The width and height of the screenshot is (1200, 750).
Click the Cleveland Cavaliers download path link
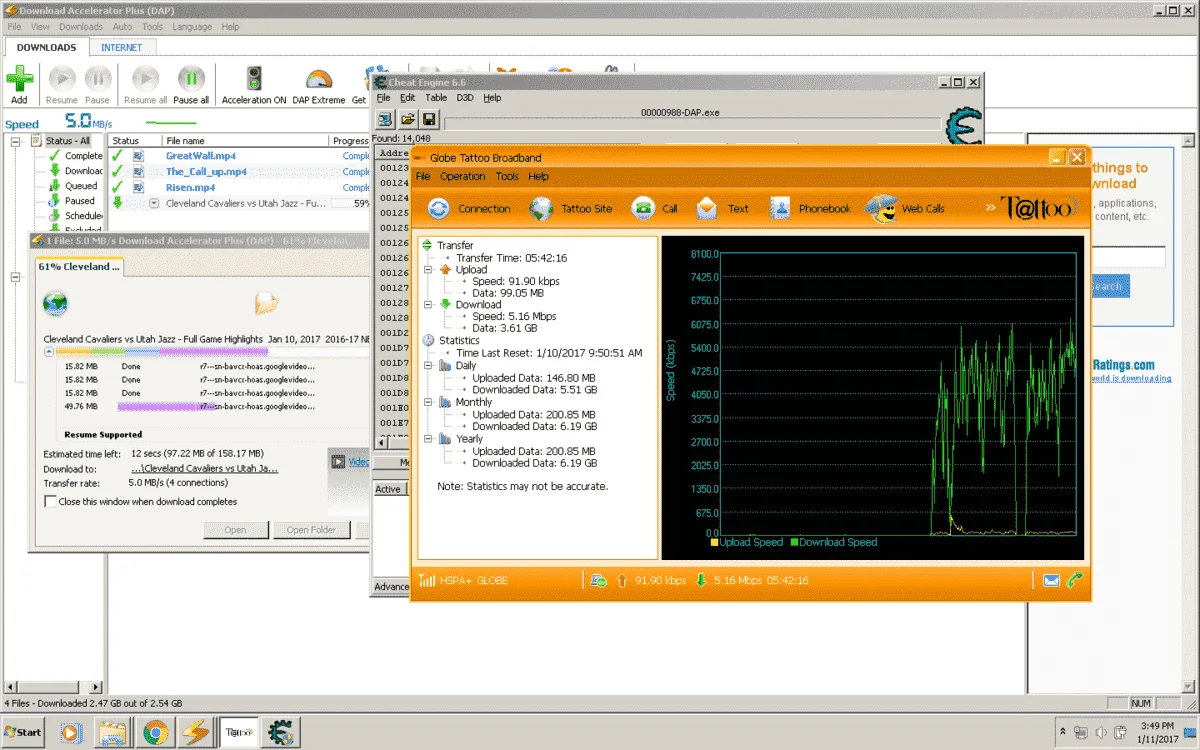[205, 468]
